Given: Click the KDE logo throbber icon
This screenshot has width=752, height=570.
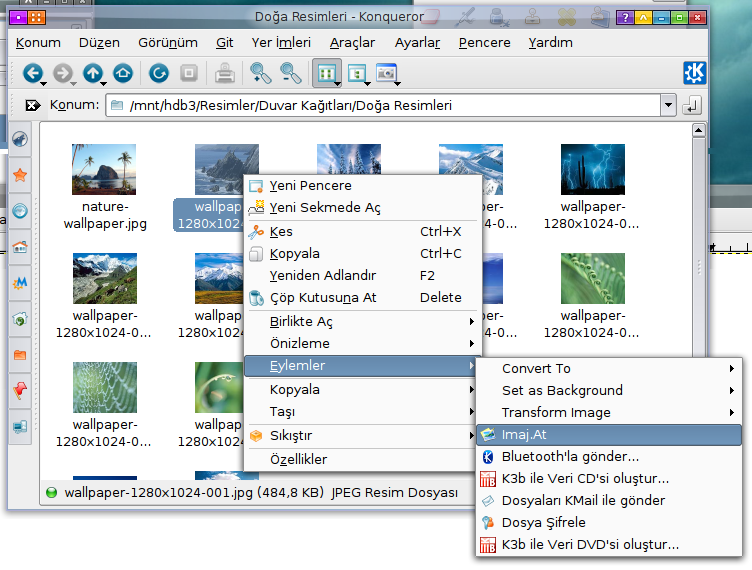Looking at the screenshot, I should point(694,73).
